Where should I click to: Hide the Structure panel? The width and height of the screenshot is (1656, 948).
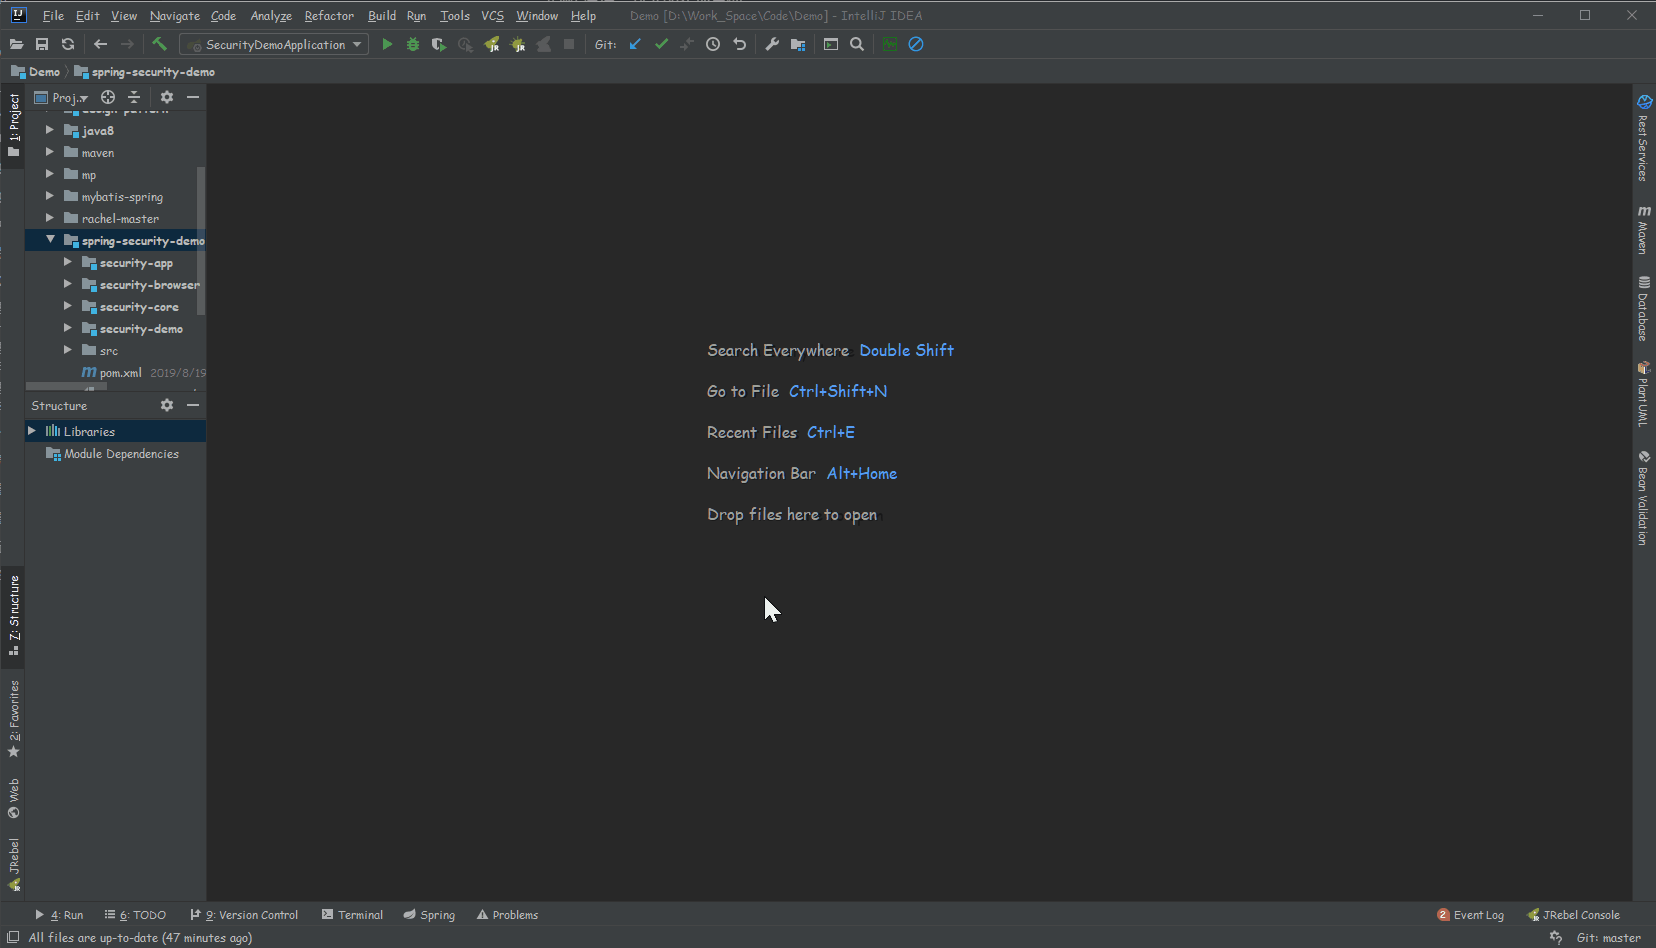pyautogui.click(x=193, y=405)
